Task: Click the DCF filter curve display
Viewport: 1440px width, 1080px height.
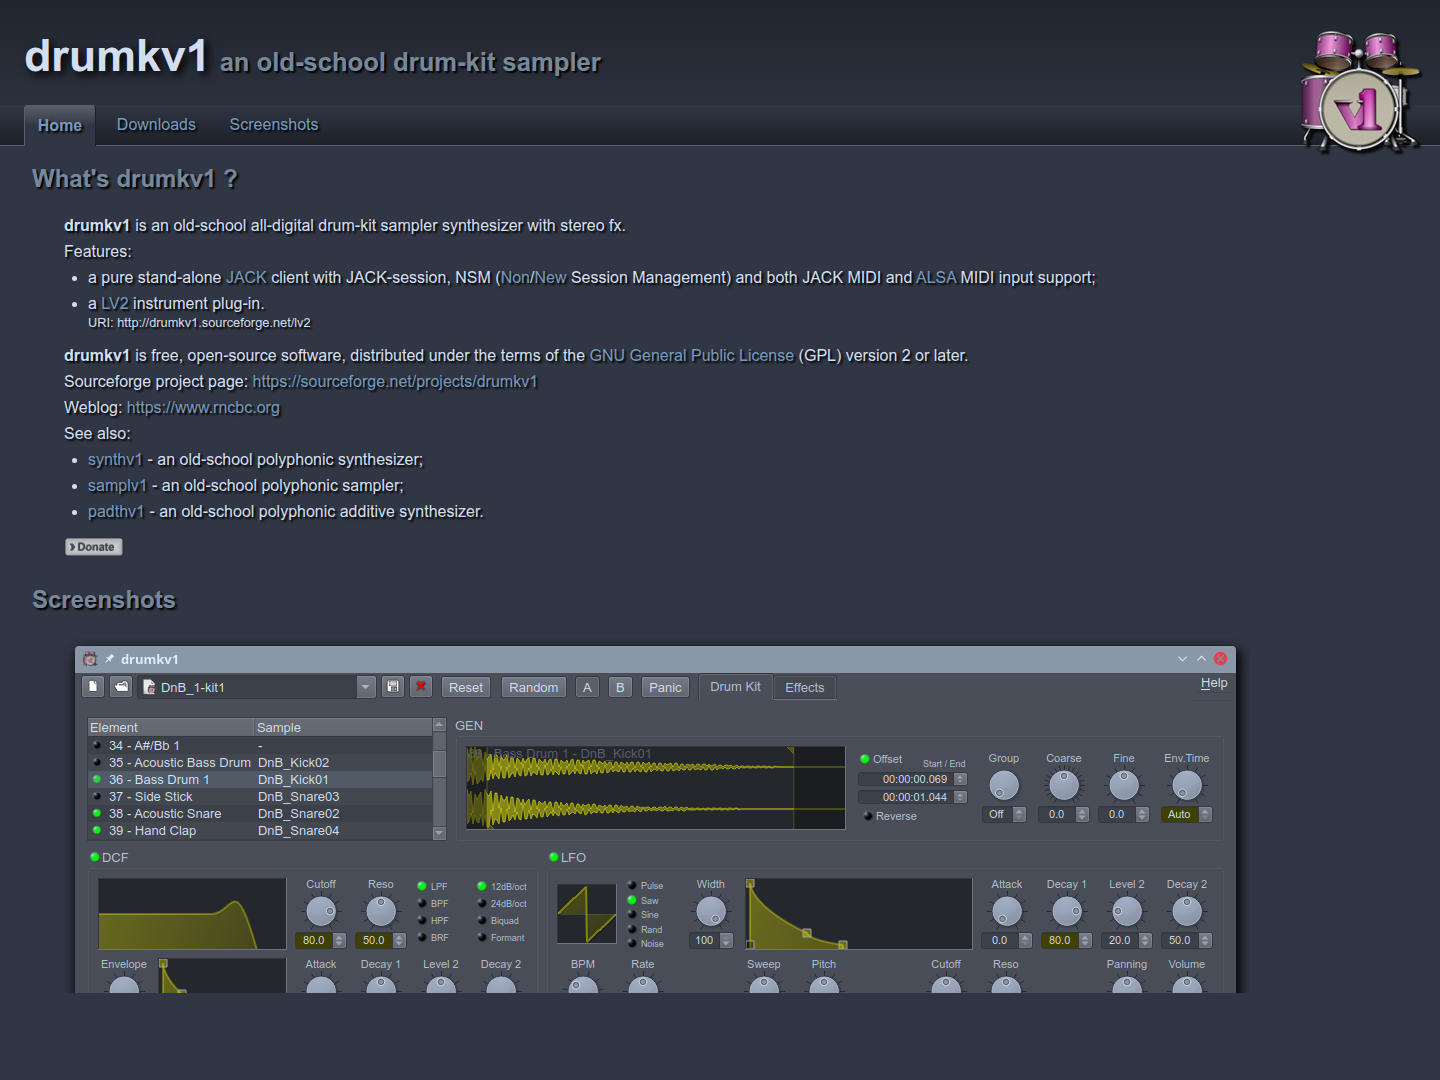Action: pos(192,914)
